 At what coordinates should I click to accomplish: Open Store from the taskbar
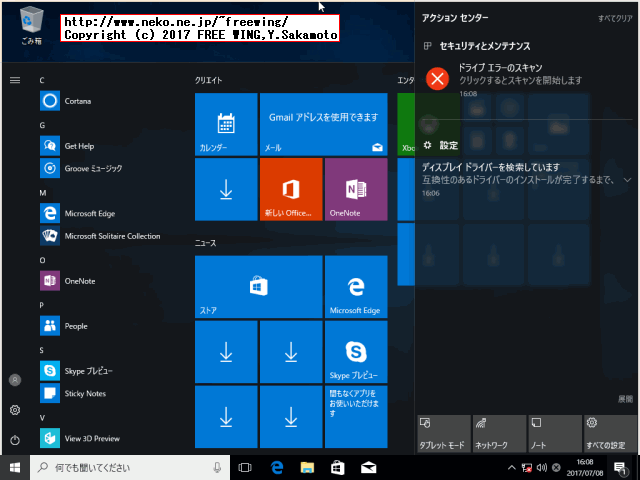coord(338,467)
